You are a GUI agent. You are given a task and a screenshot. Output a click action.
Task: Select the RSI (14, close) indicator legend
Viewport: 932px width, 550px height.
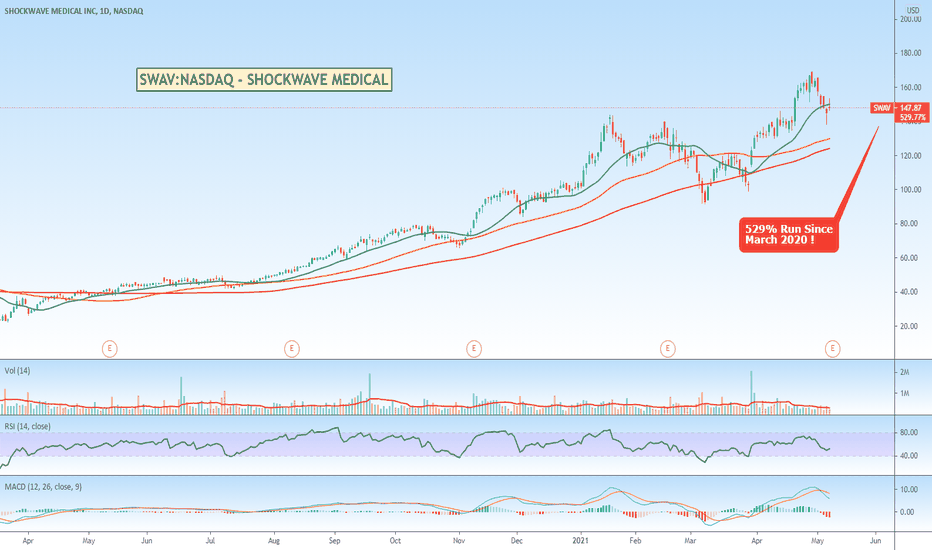(x=27, y=426)
